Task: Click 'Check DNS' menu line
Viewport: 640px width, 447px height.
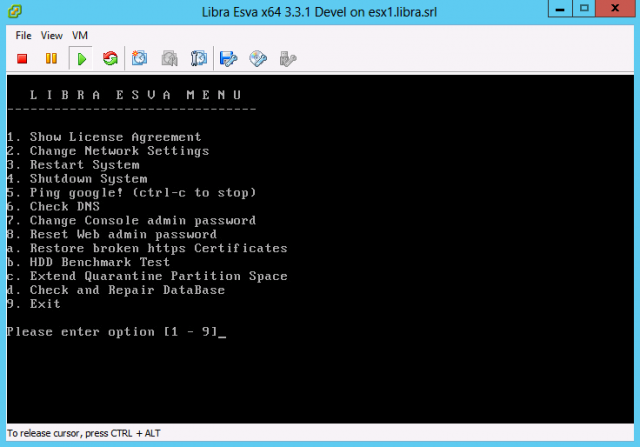Action: [53, 207]
